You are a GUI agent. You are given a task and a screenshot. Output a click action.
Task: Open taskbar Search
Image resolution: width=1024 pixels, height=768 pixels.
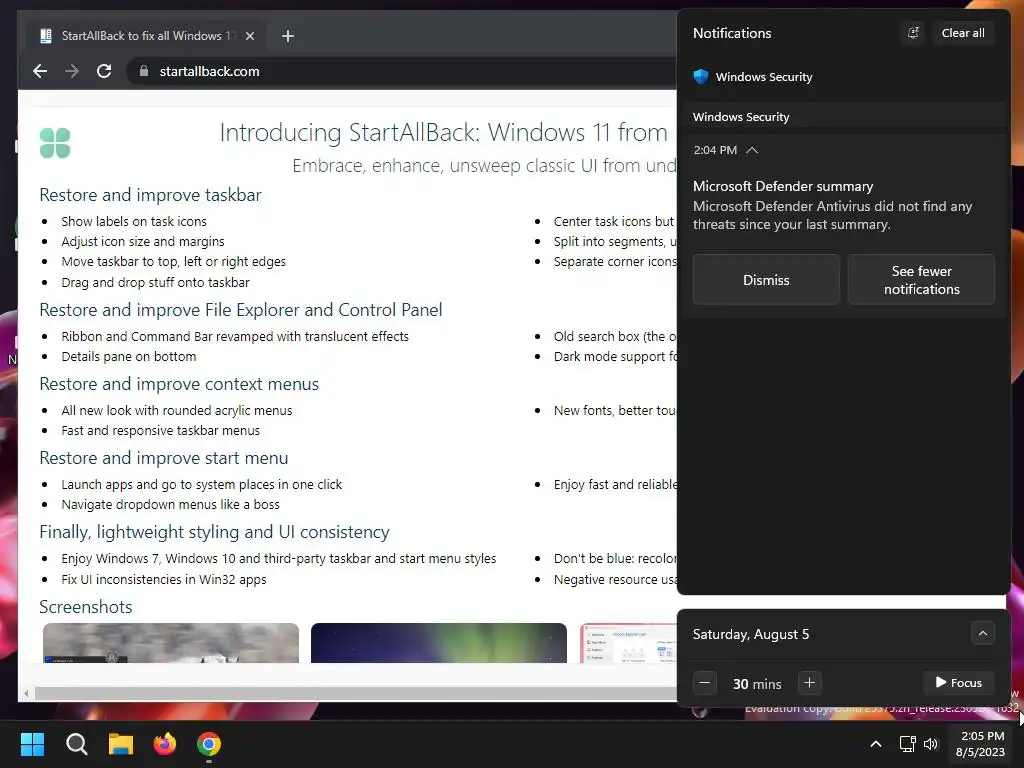(x=76, y=744)
